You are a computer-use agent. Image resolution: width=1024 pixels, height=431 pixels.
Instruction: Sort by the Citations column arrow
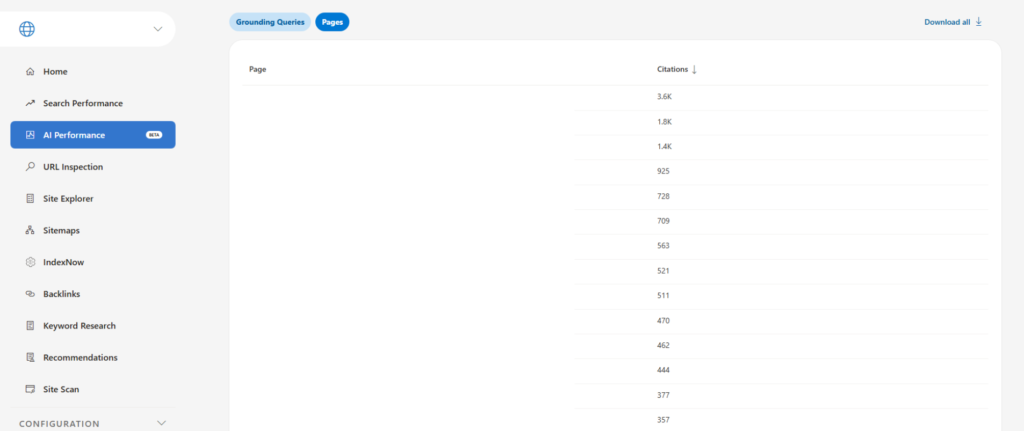tap(694, 69)
